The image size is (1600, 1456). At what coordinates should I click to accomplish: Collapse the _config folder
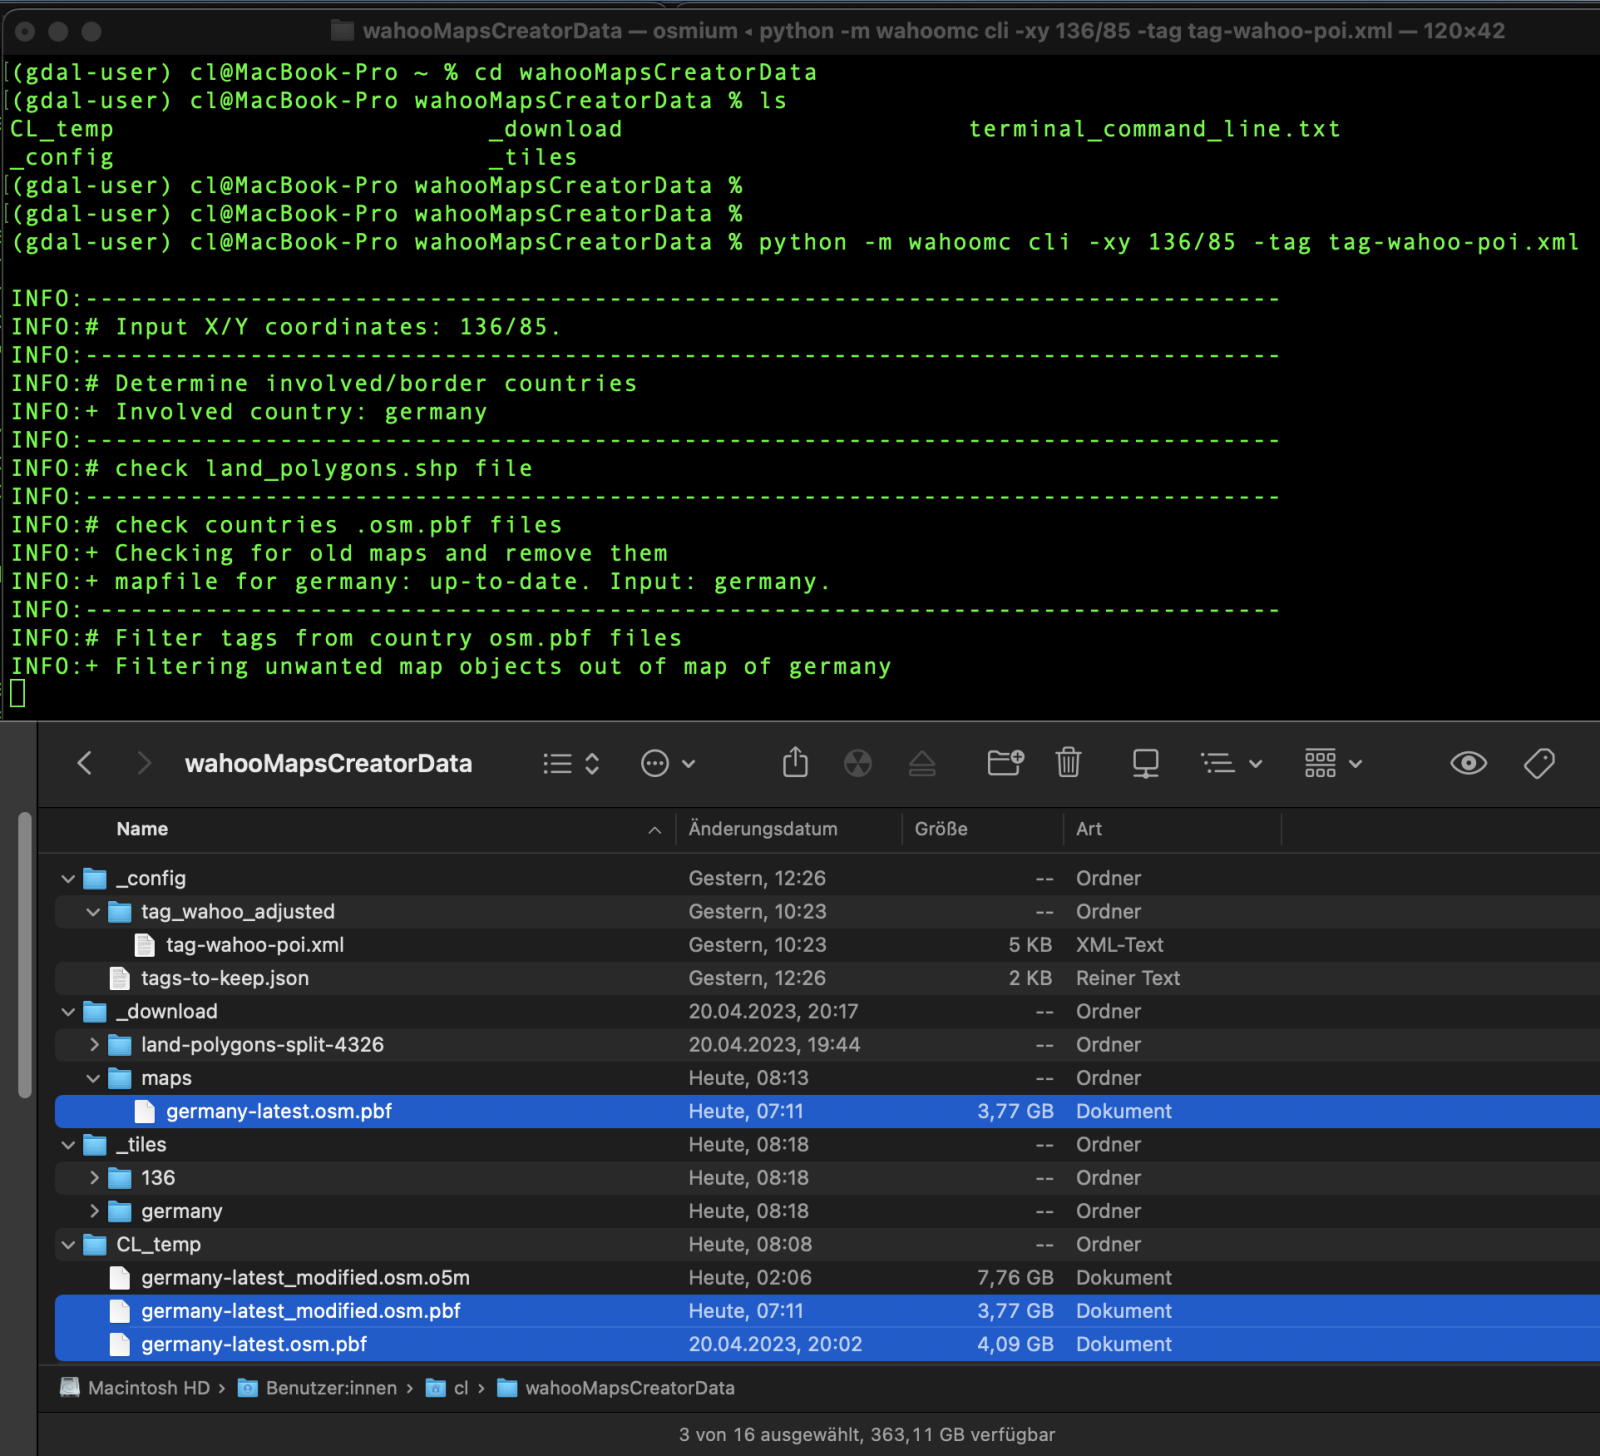point(68,879)
